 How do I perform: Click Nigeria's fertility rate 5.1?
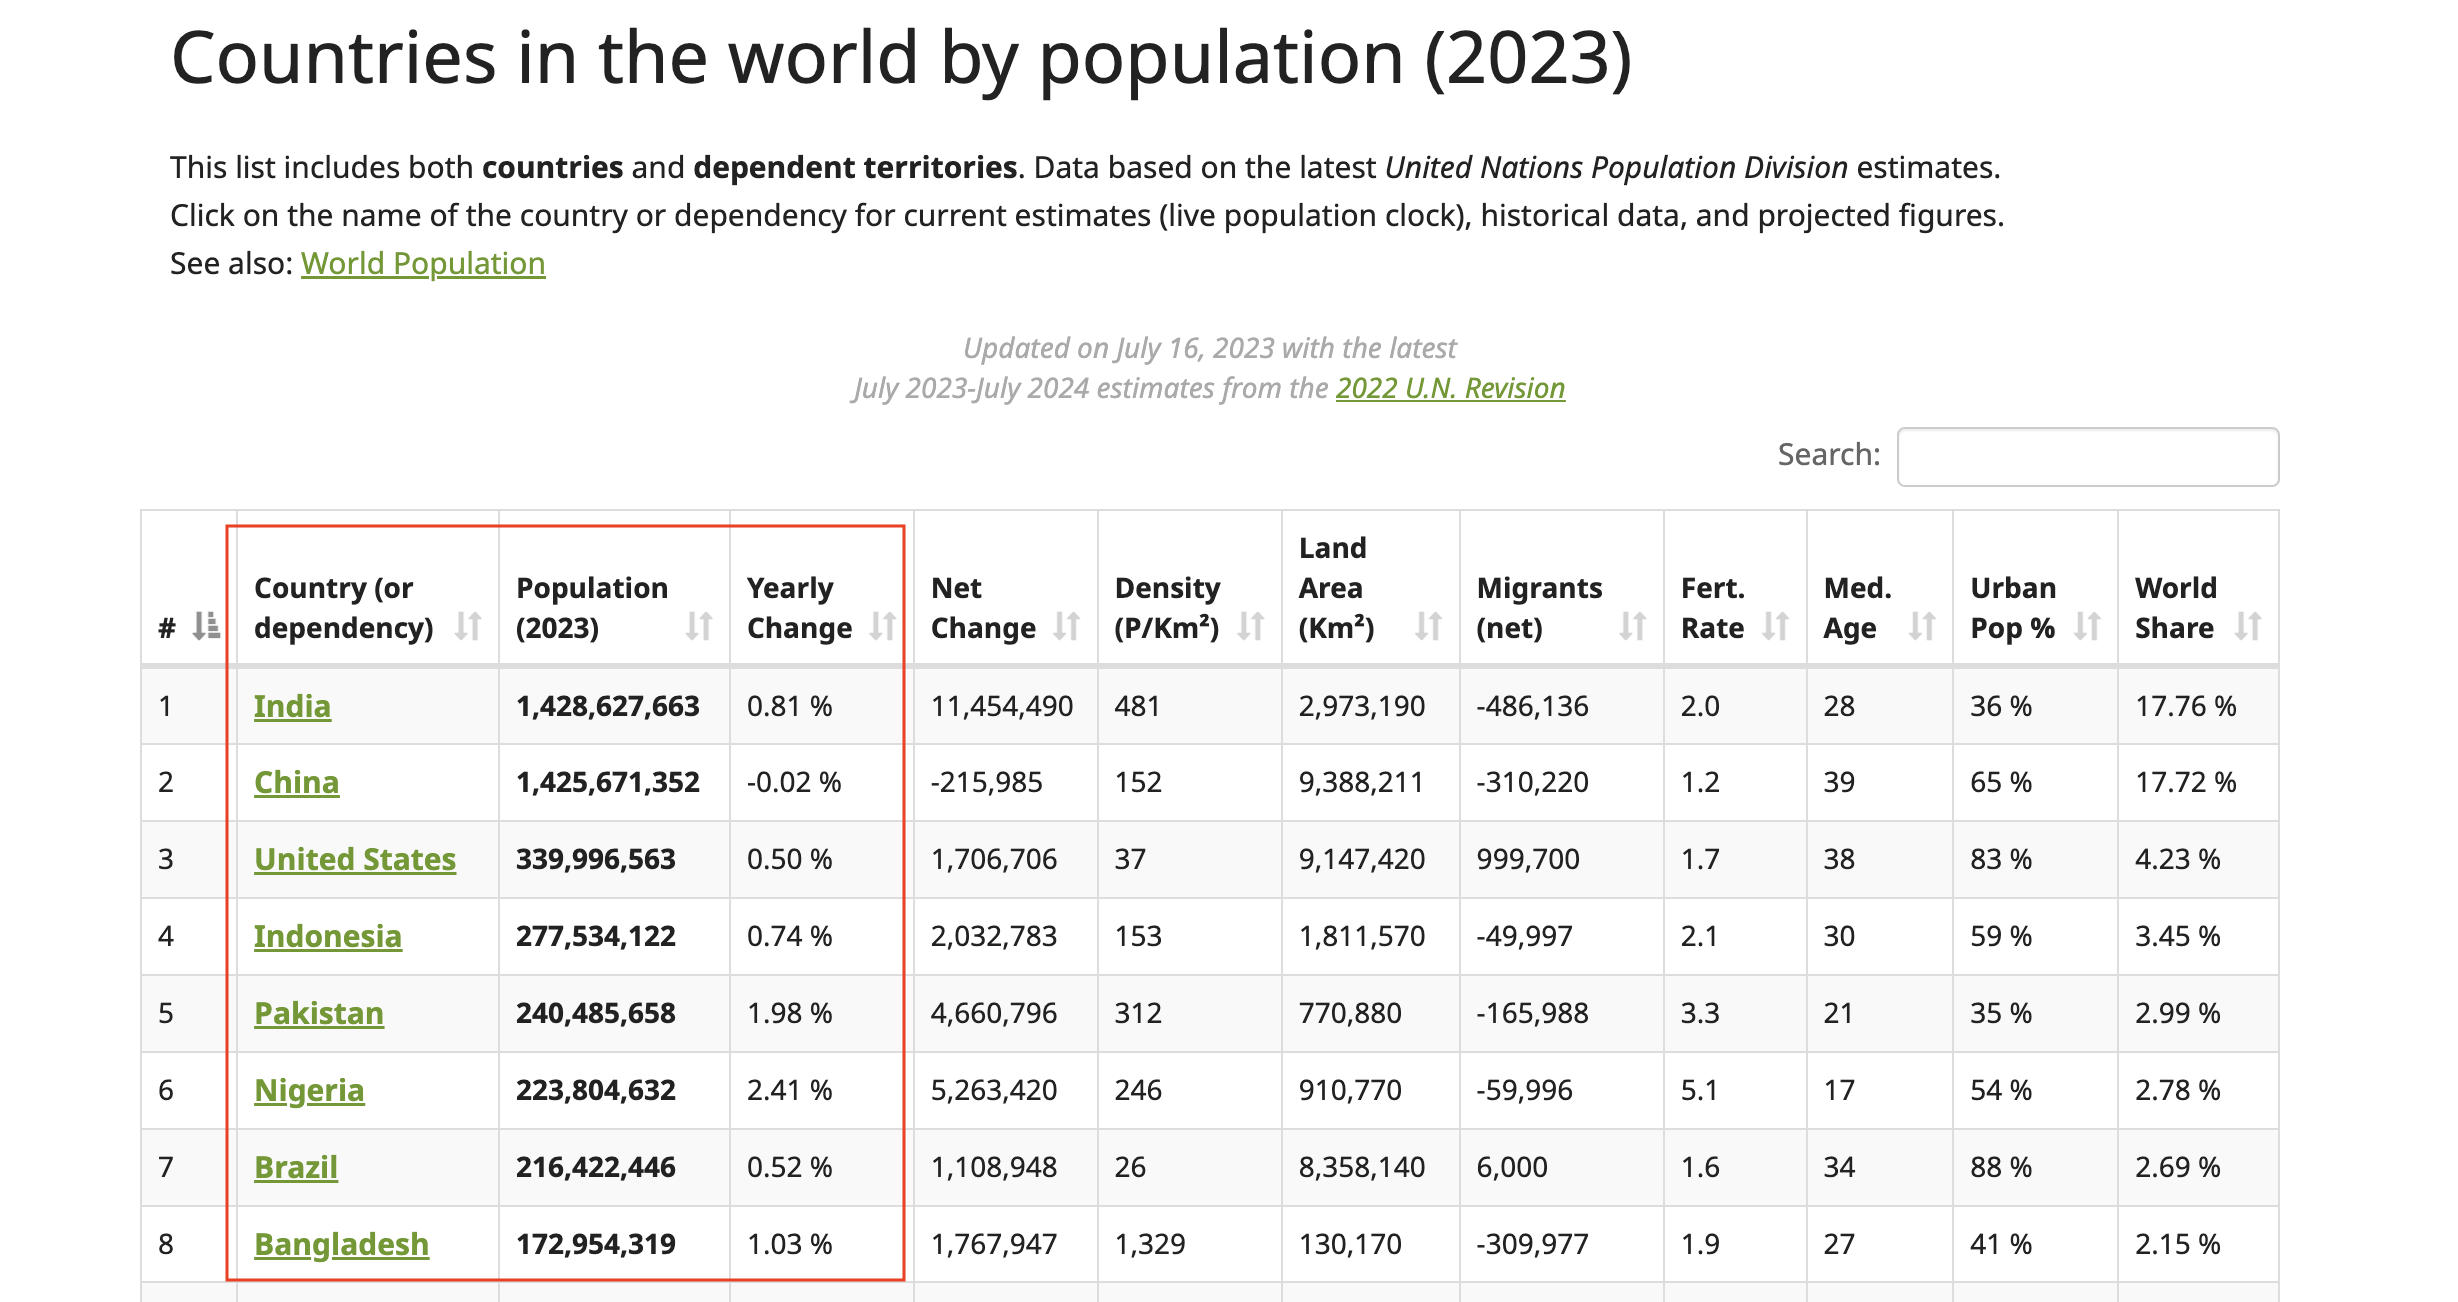click(1700, 1090)
